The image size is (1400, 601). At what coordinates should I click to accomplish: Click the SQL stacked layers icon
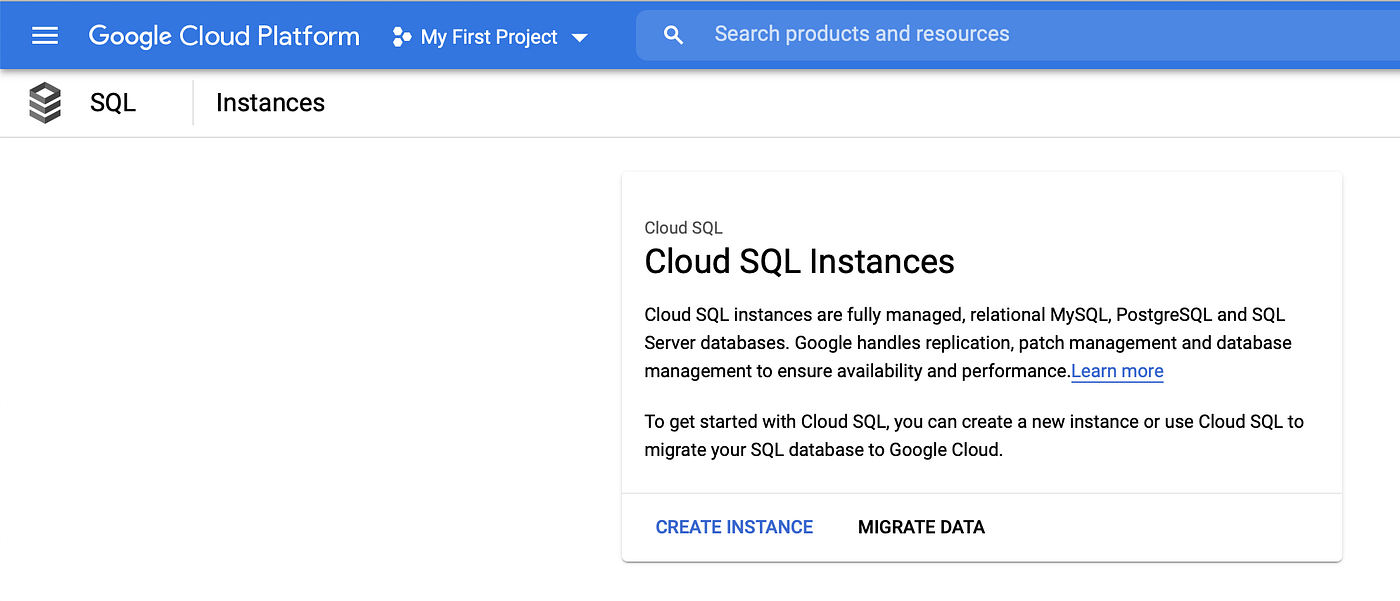[x=45, y=103]
